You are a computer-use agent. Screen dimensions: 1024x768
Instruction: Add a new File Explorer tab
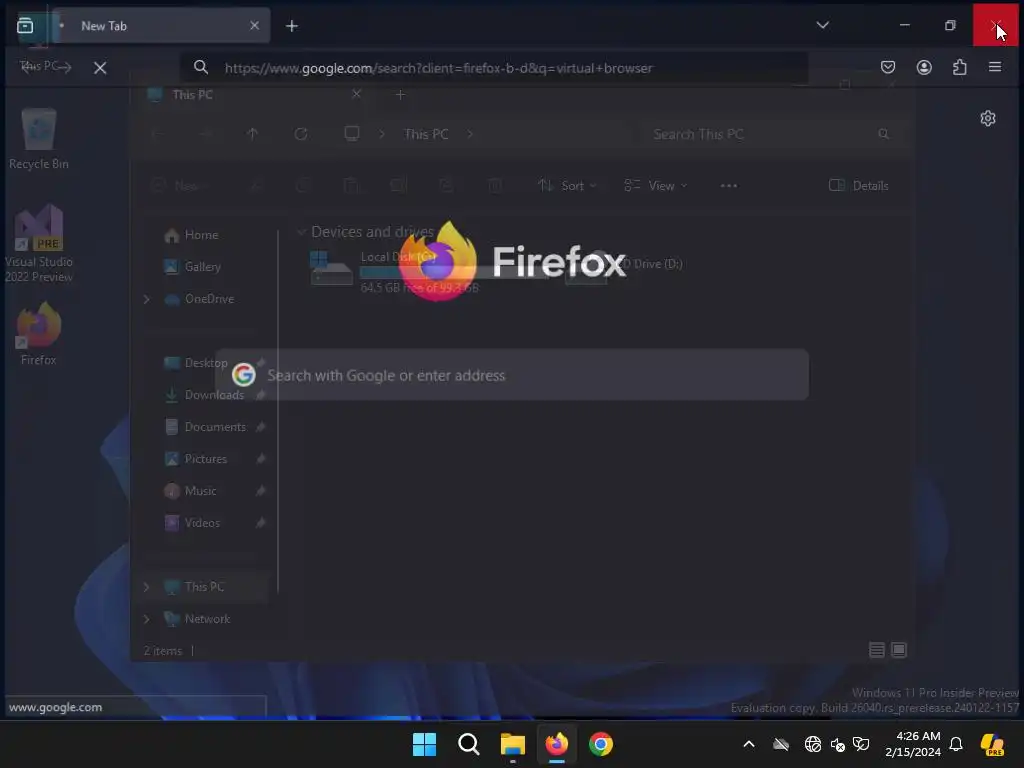400,95
